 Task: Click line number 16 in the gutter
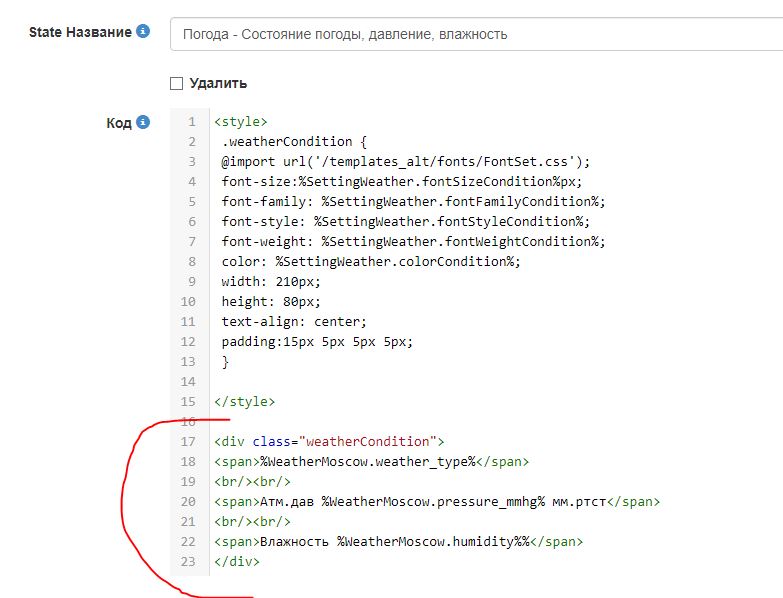pos(188,422)
